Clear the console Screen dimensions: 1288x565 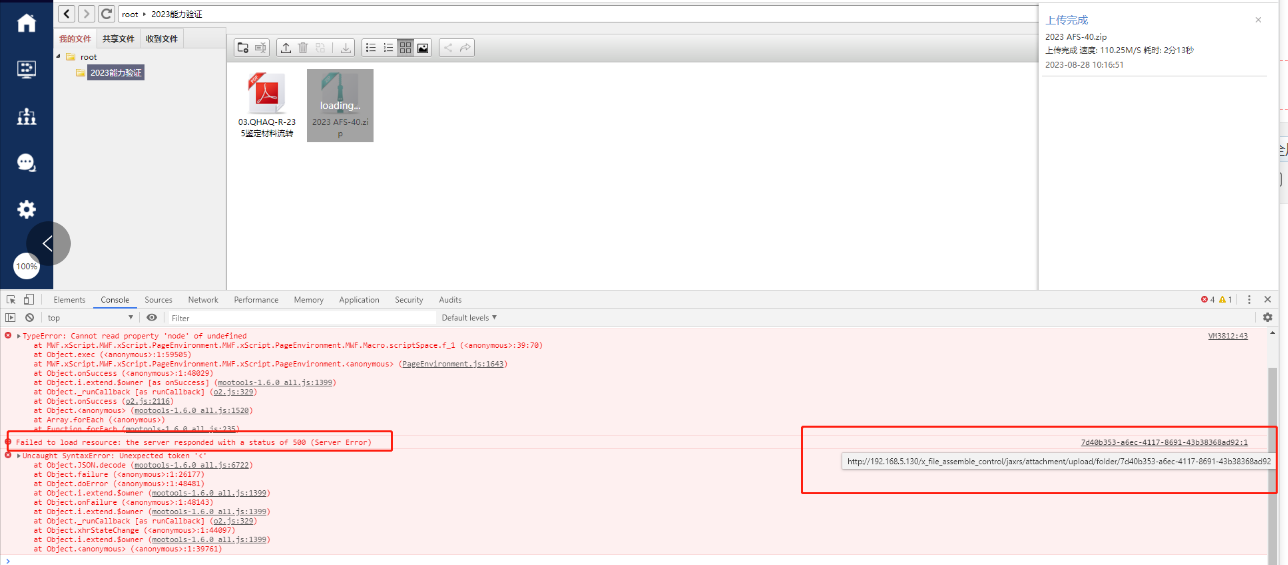click(x=29, y=318)
